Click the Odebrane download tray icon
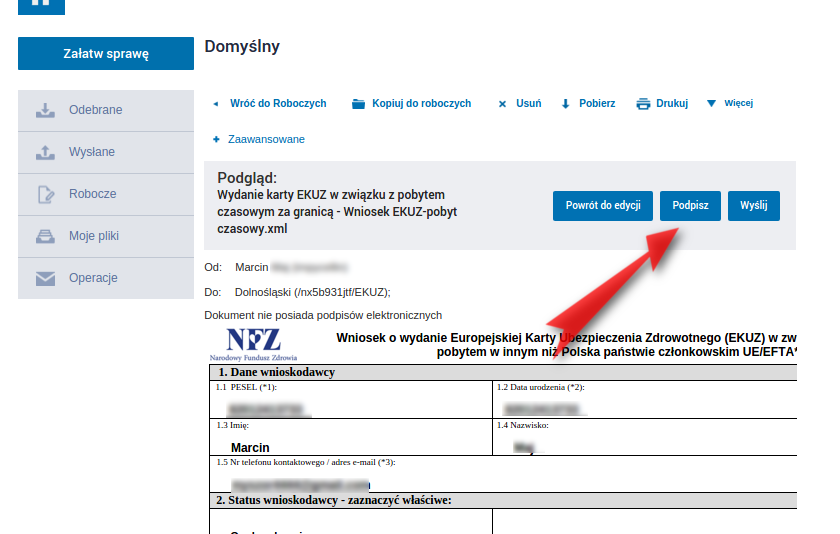Screen dimensions: 840x534 (46, 110)
